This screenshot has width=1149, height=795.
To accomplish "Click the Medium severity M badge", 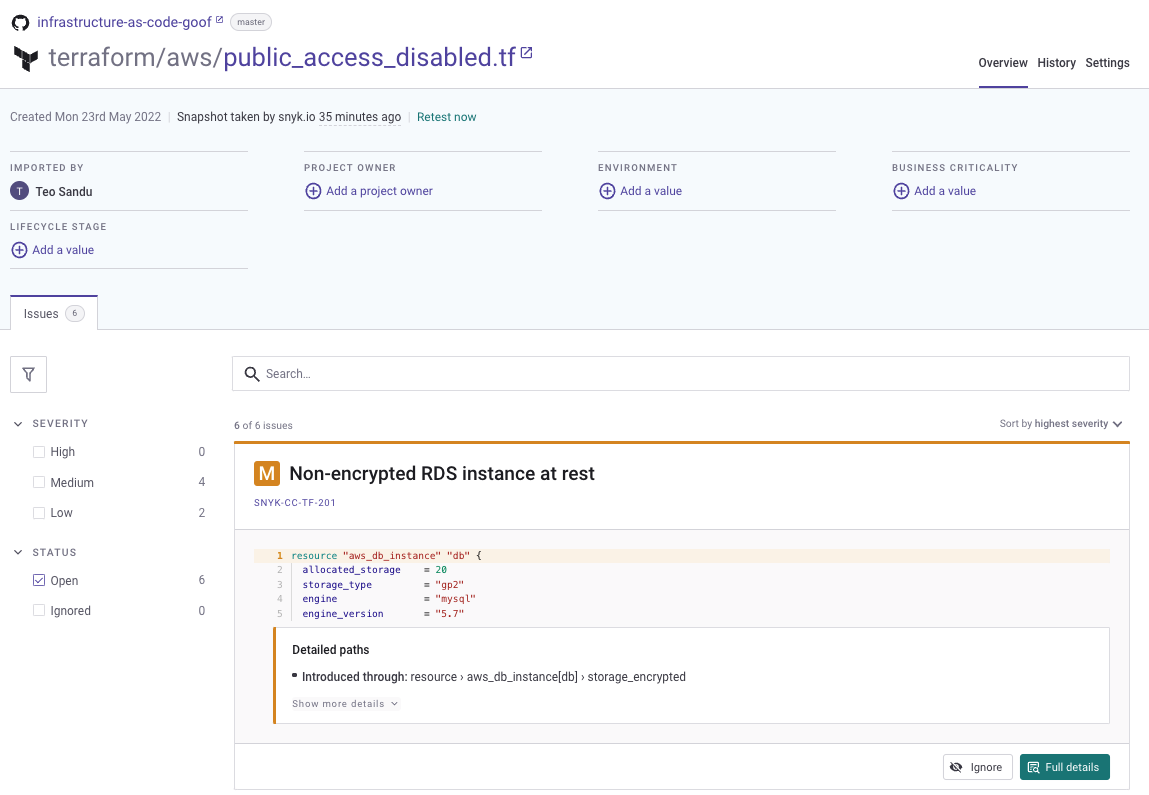I will pos(266,474).
